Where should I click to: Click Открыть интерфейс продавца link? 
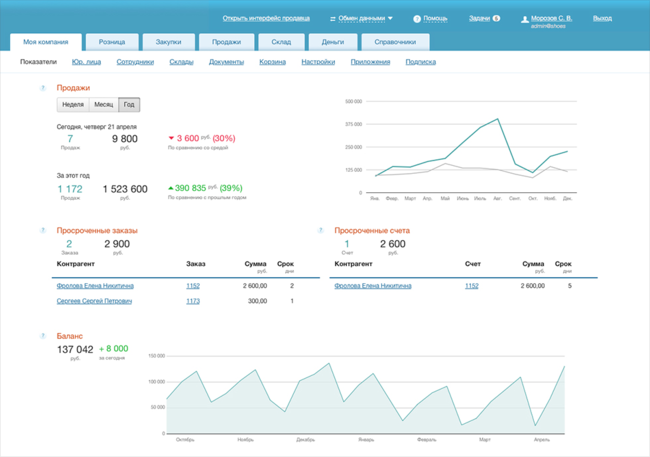265,18
